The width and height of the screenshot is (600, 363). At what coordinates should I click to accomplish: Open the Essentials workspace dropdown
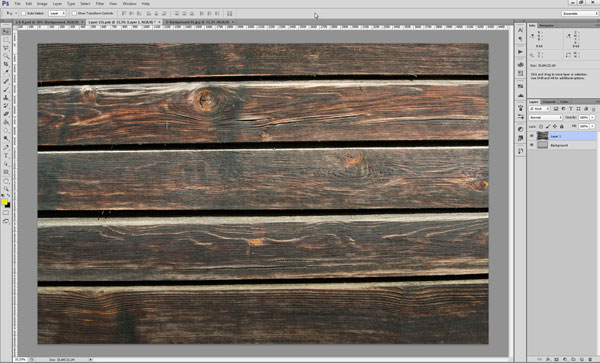tap(579, 13)
